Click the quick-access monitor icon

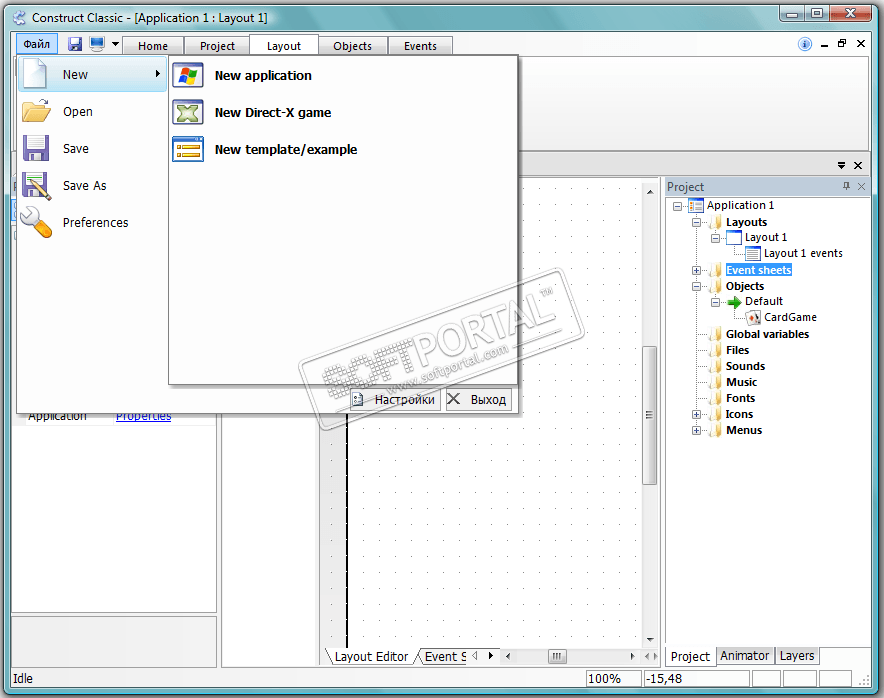(97, 44)
